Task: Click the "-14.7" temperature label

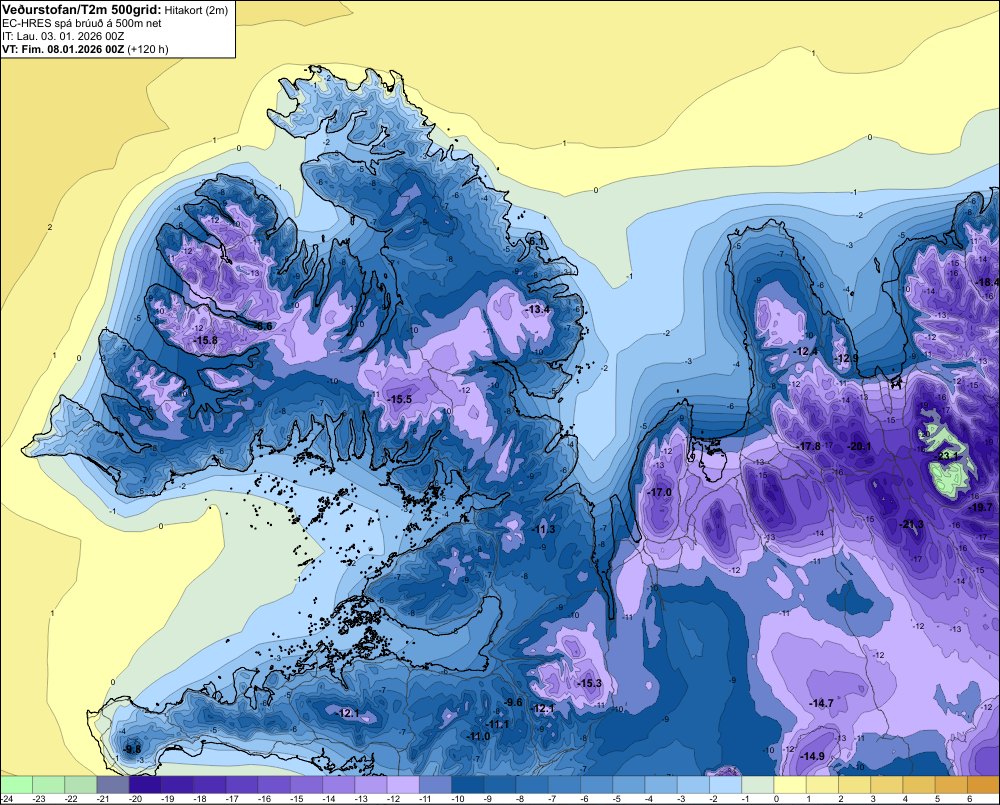Action: [821, 703]
